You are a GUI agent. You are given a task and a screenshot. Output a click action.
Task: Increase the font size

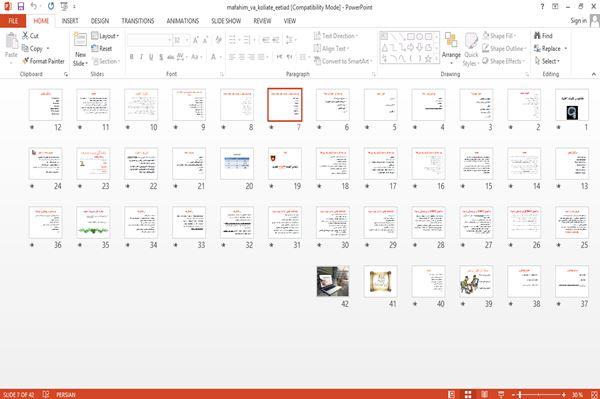point(196,40)
